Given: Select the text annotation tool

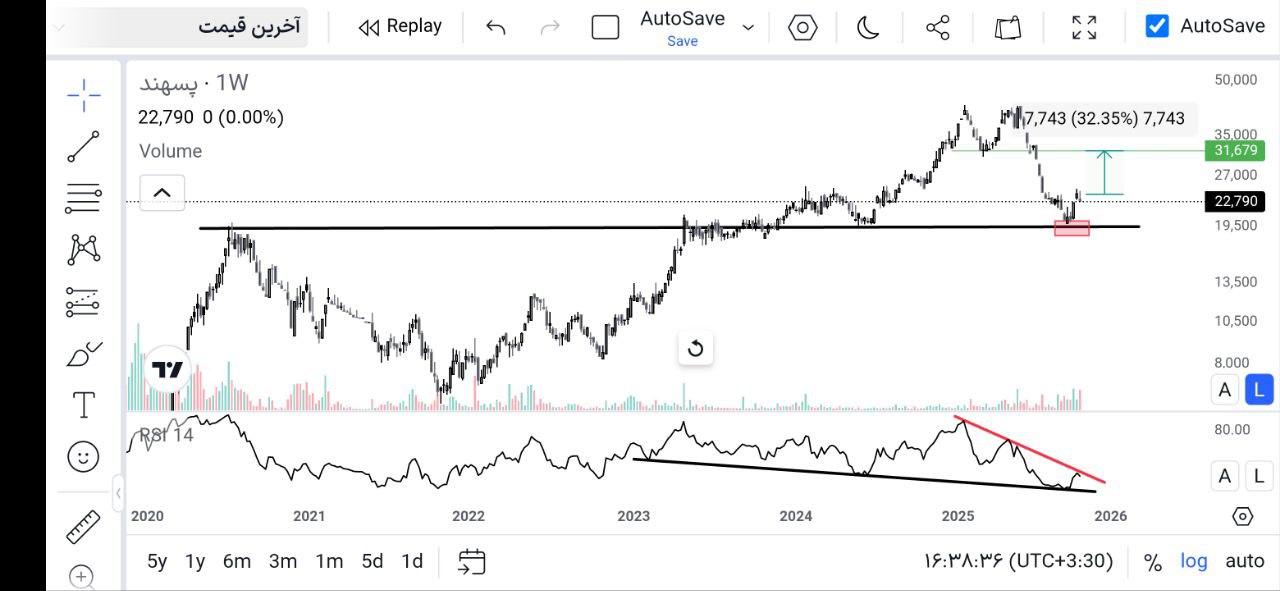Looking at the screenshot, I should click(x=83, y=405).
